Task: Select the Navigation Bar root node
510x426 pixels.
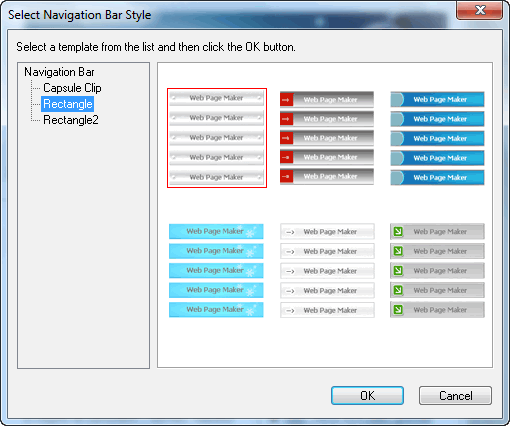Action: [59, 72]
